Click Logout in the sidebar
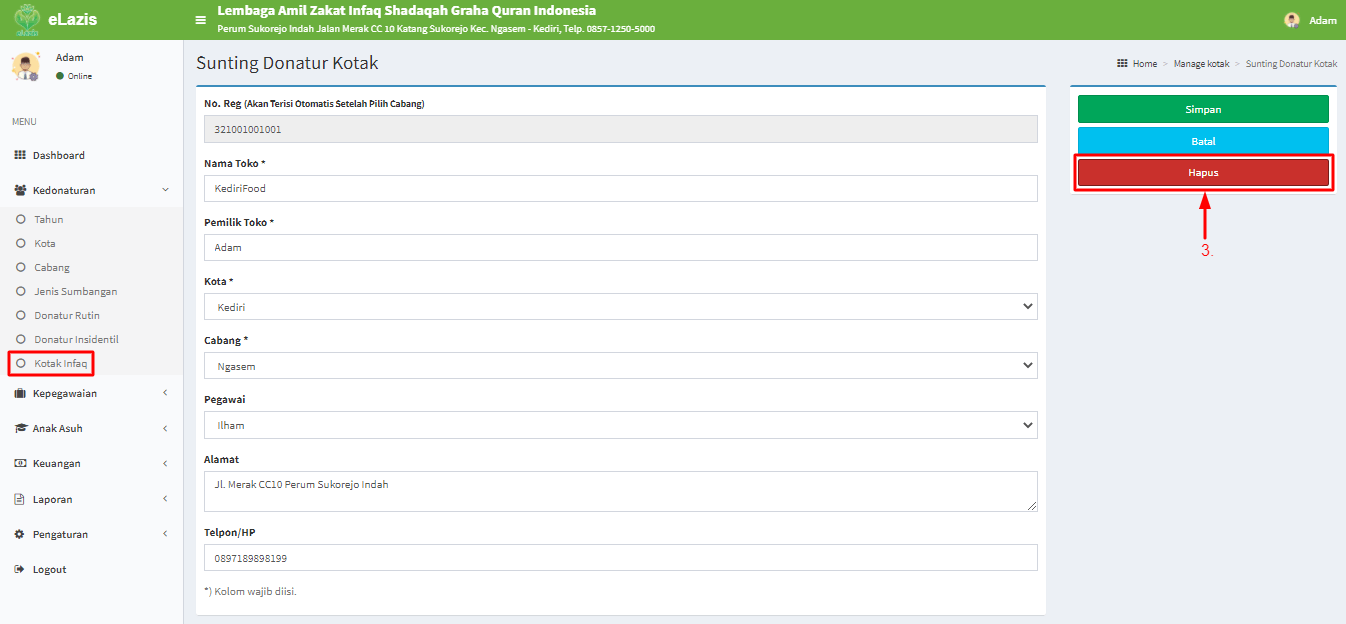1346x624 pixels. pos(49,569)
